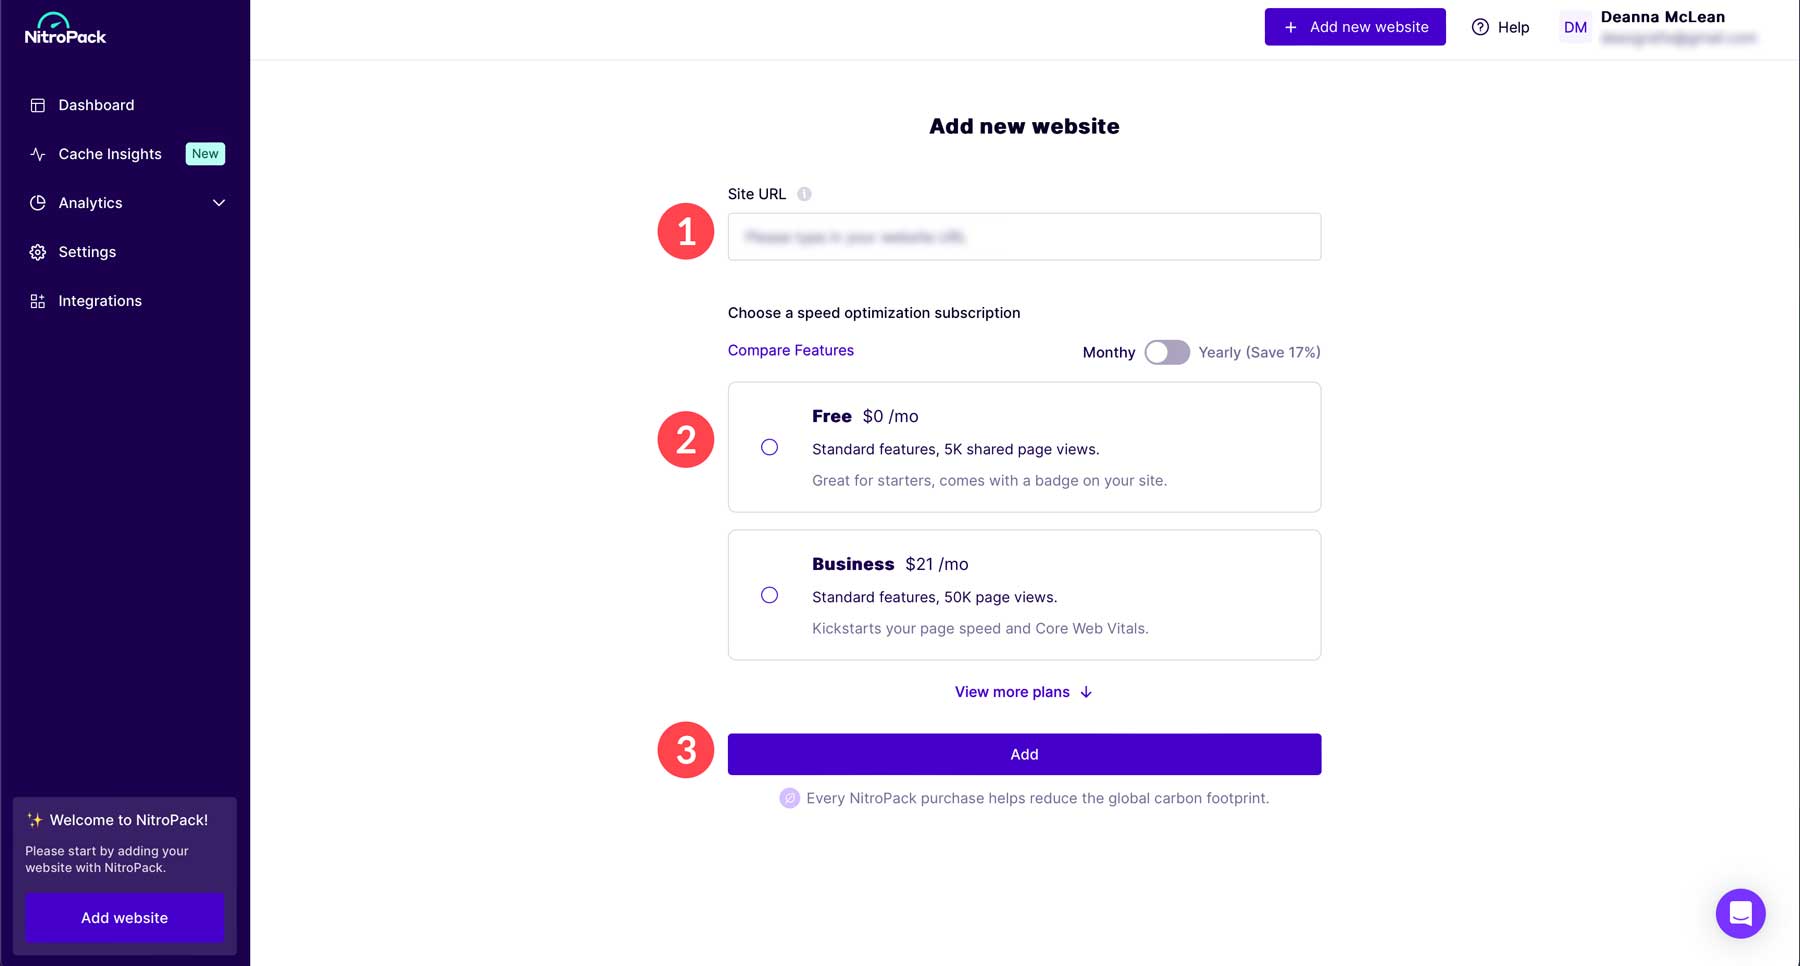The height and width of the screenshot is (966, 1800).
Task: Click the Integrations grid icon
Action: pyautogui.click(x=38, y=301)
